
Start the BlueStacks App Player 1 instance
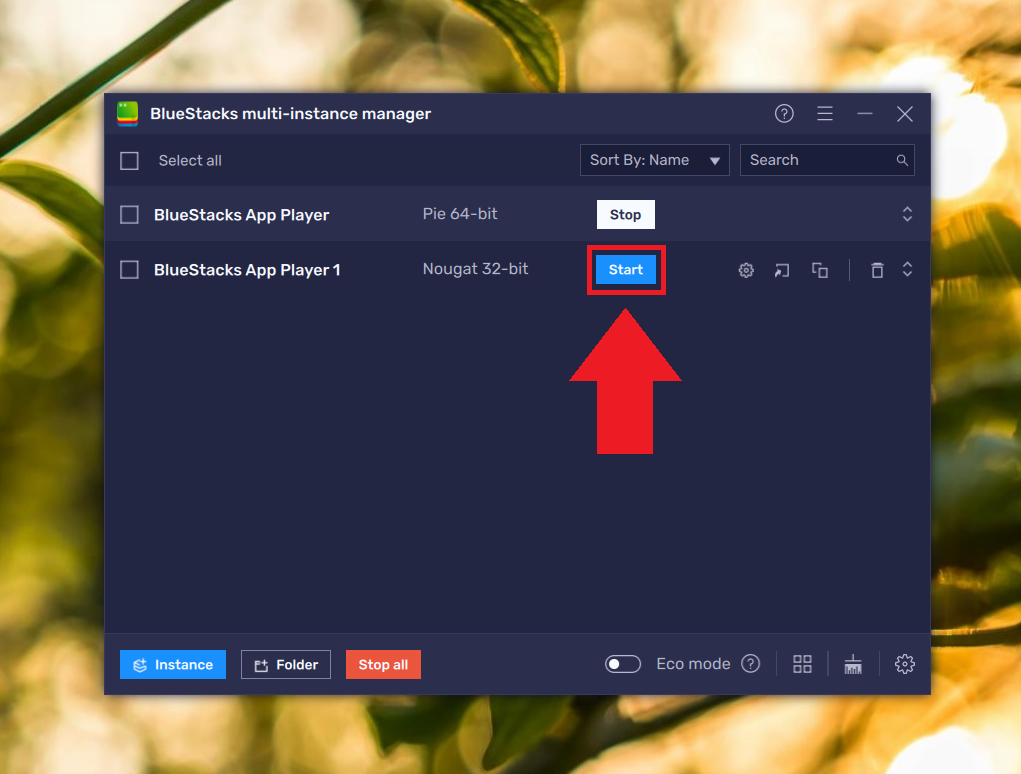click(x=626, y=269)
